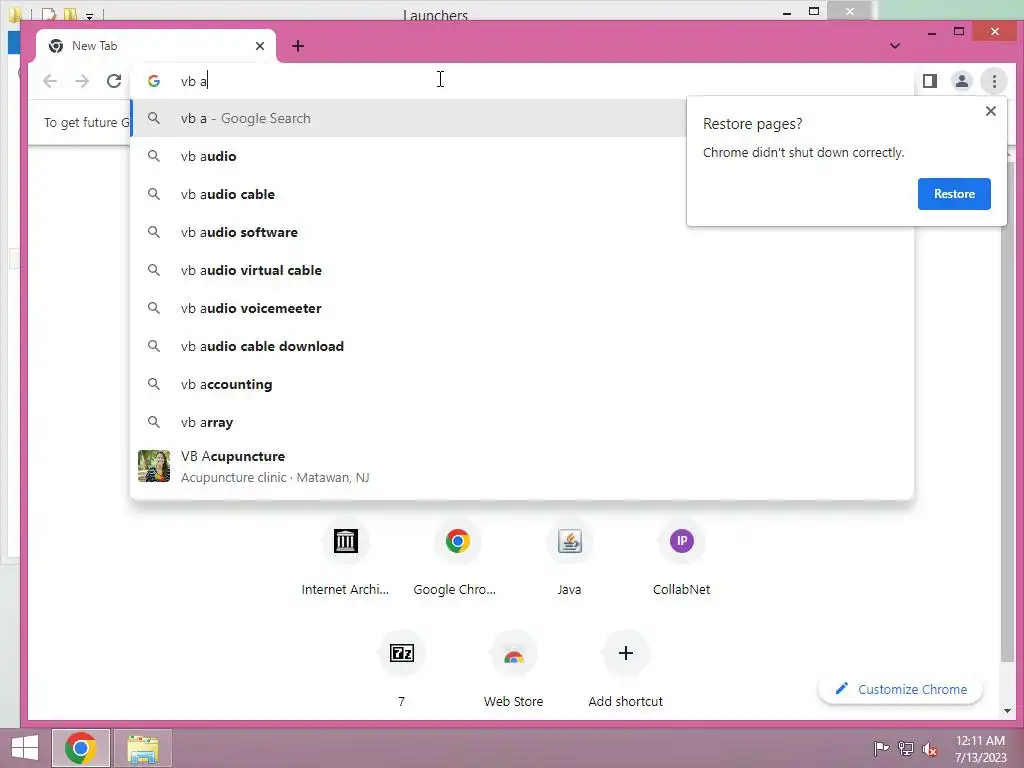Open the Internet Archive shortcut
Image resolution: width=1024 pixels, height=768 pixels.
[345, 559]
